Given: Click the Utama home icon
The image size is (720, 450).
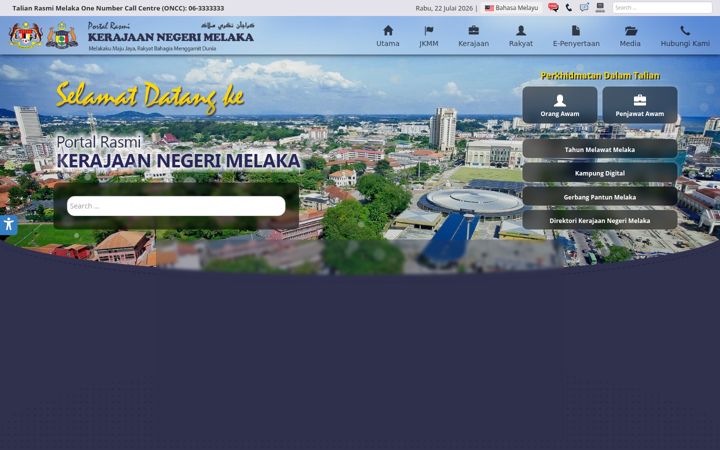Looking at the screenshot, I should coord(388,30).
